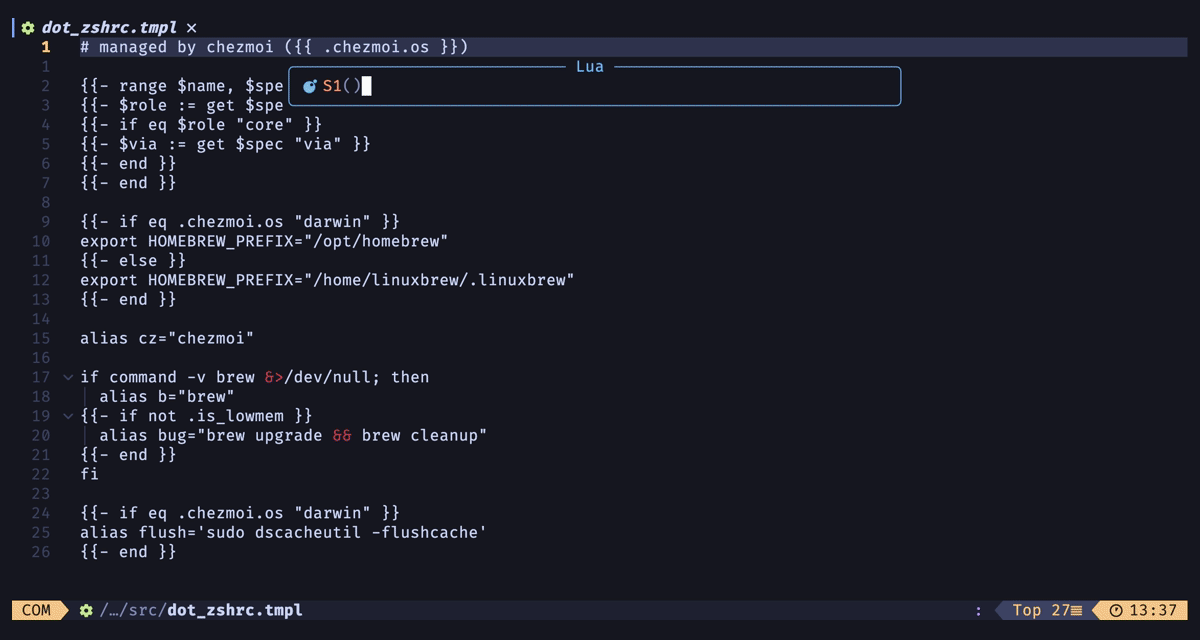
Task: Click the red && operator on line 20
Action: (x=342, y=435)
